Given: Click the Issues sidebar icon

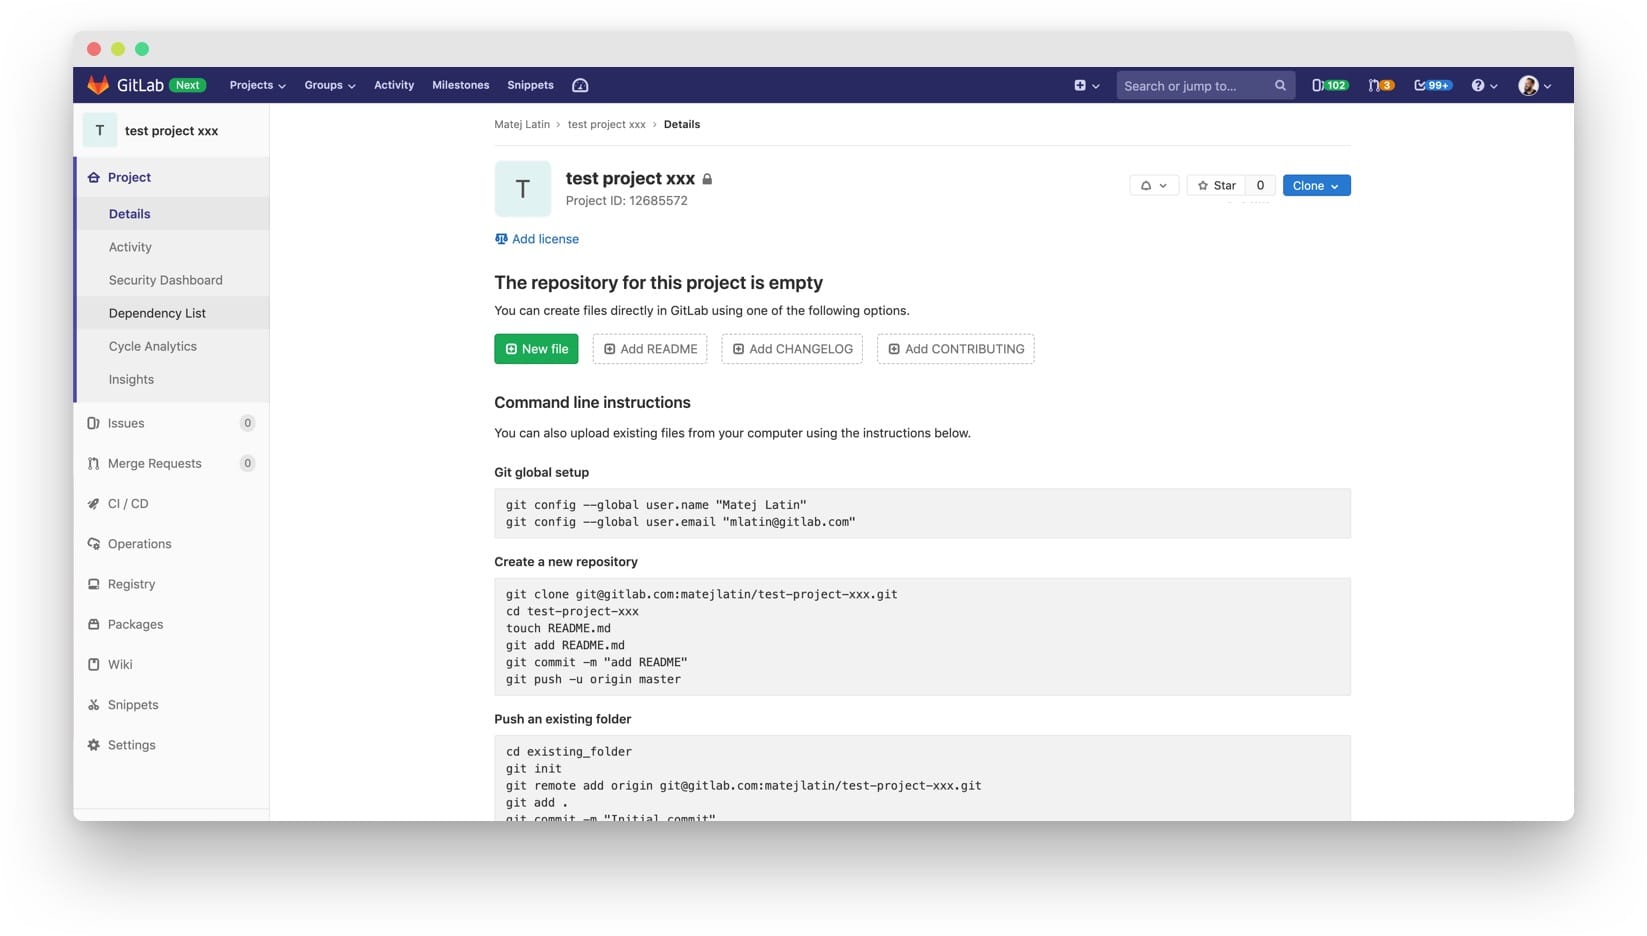Looking at the screenshot, I should coord(93,423).
